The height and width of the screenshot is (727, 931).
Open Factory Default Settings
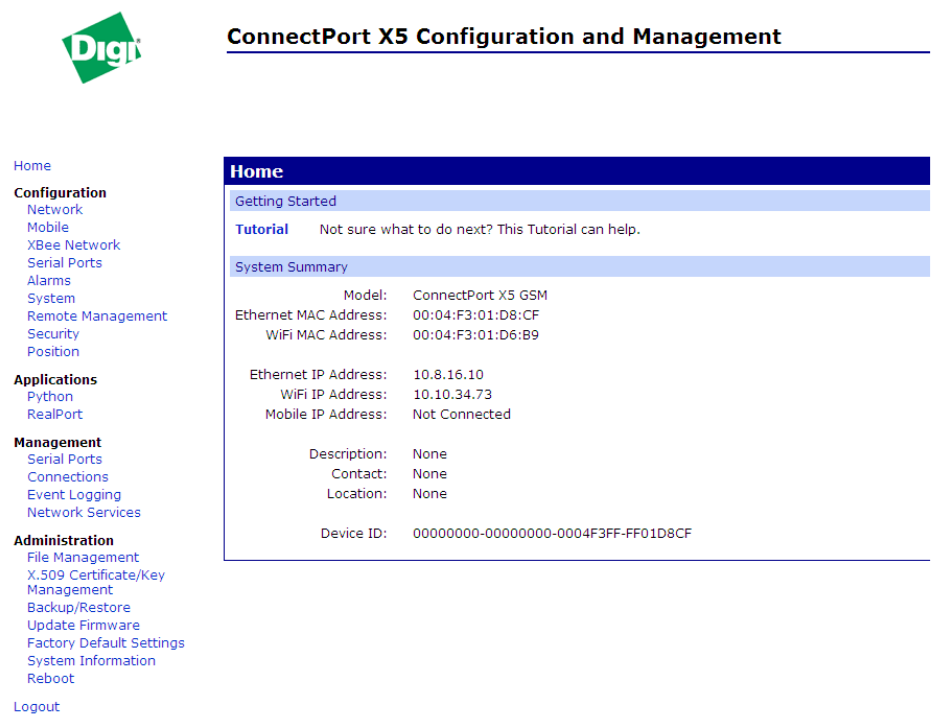[106, 644]
